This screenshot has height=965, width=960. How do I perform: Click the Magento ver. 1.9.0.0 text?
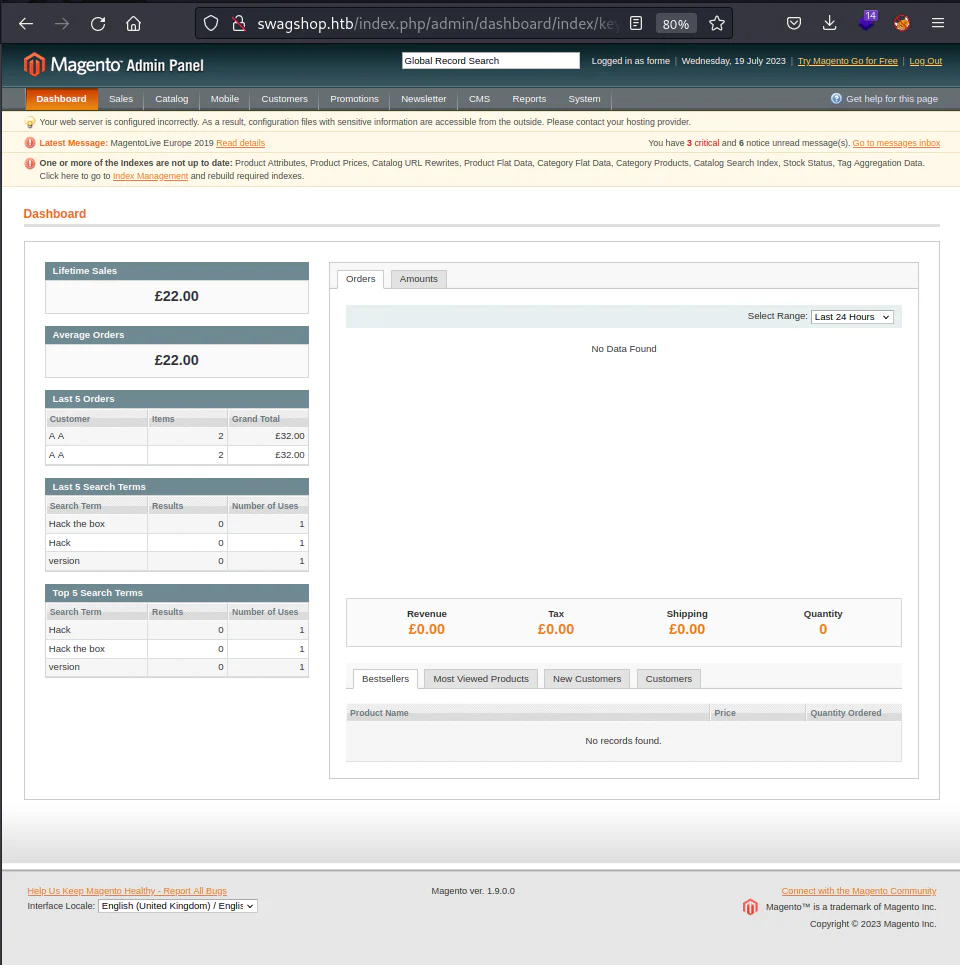(473, 891)
